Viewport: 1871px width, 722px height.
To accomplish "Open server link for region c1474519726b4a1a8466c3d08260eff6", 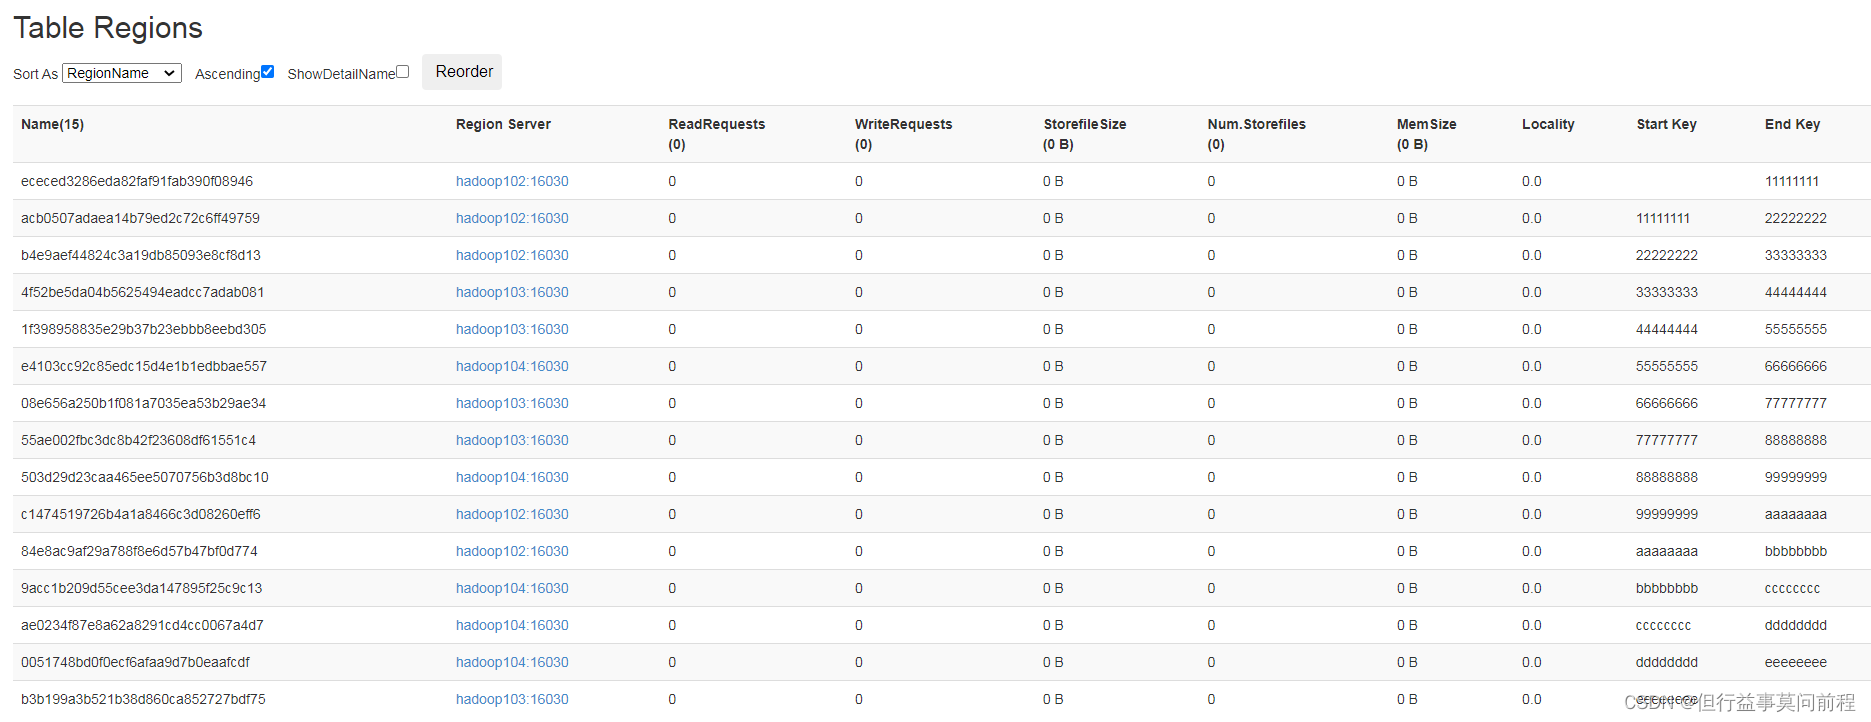I will 512,514.
